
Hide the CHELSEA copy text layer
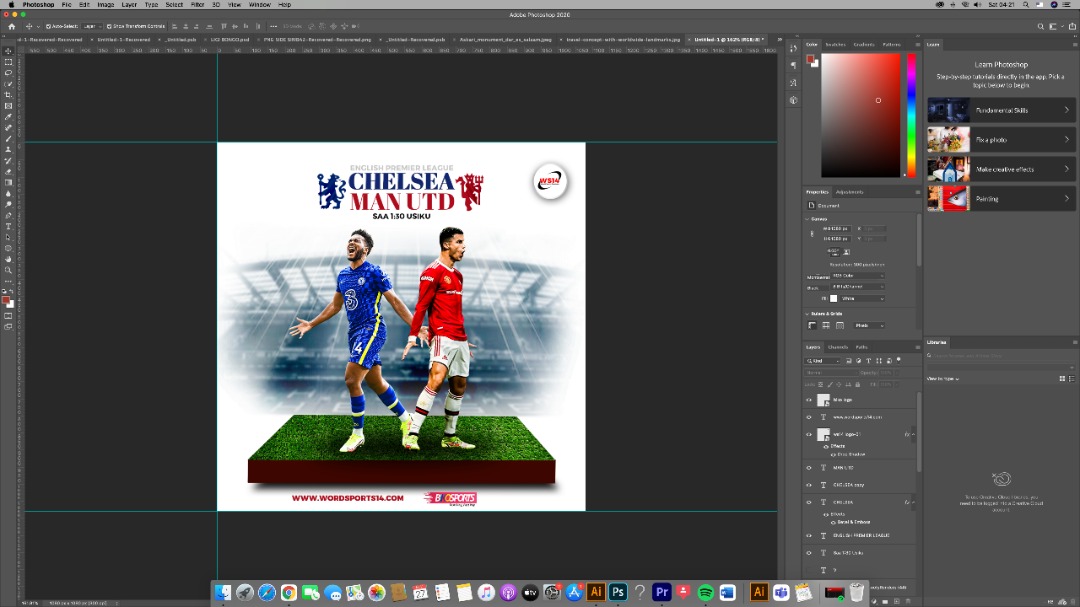(809, 485)
